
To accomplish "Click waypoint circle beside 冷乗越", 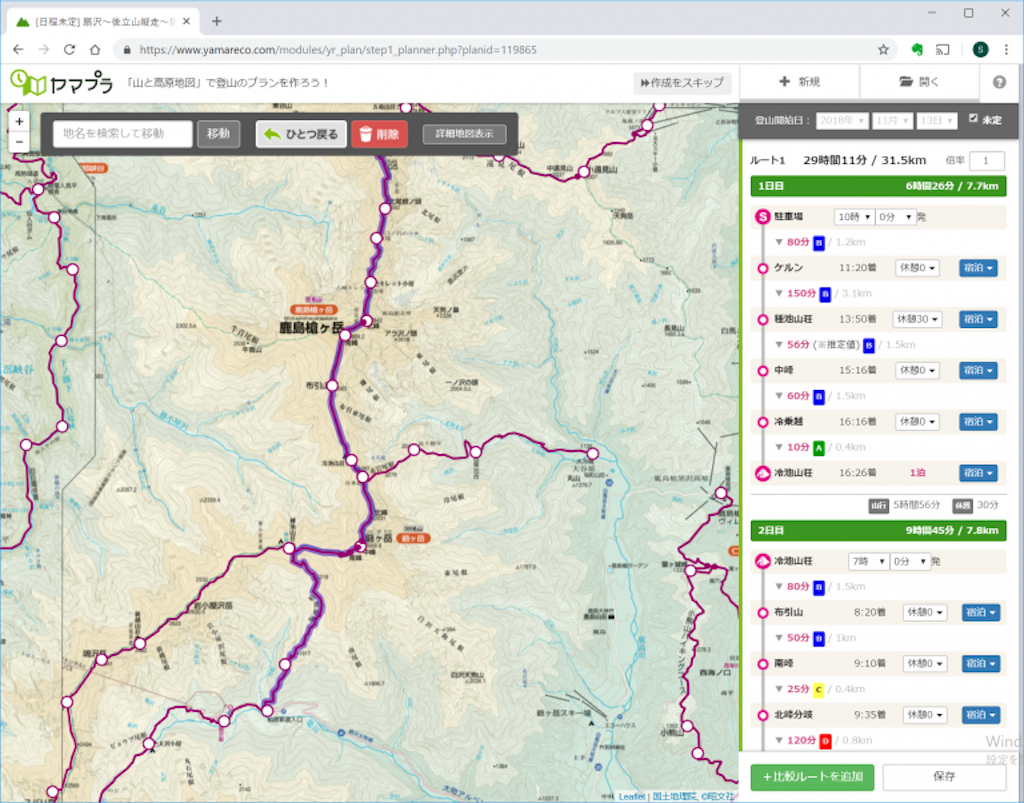I will click(762, 422).
